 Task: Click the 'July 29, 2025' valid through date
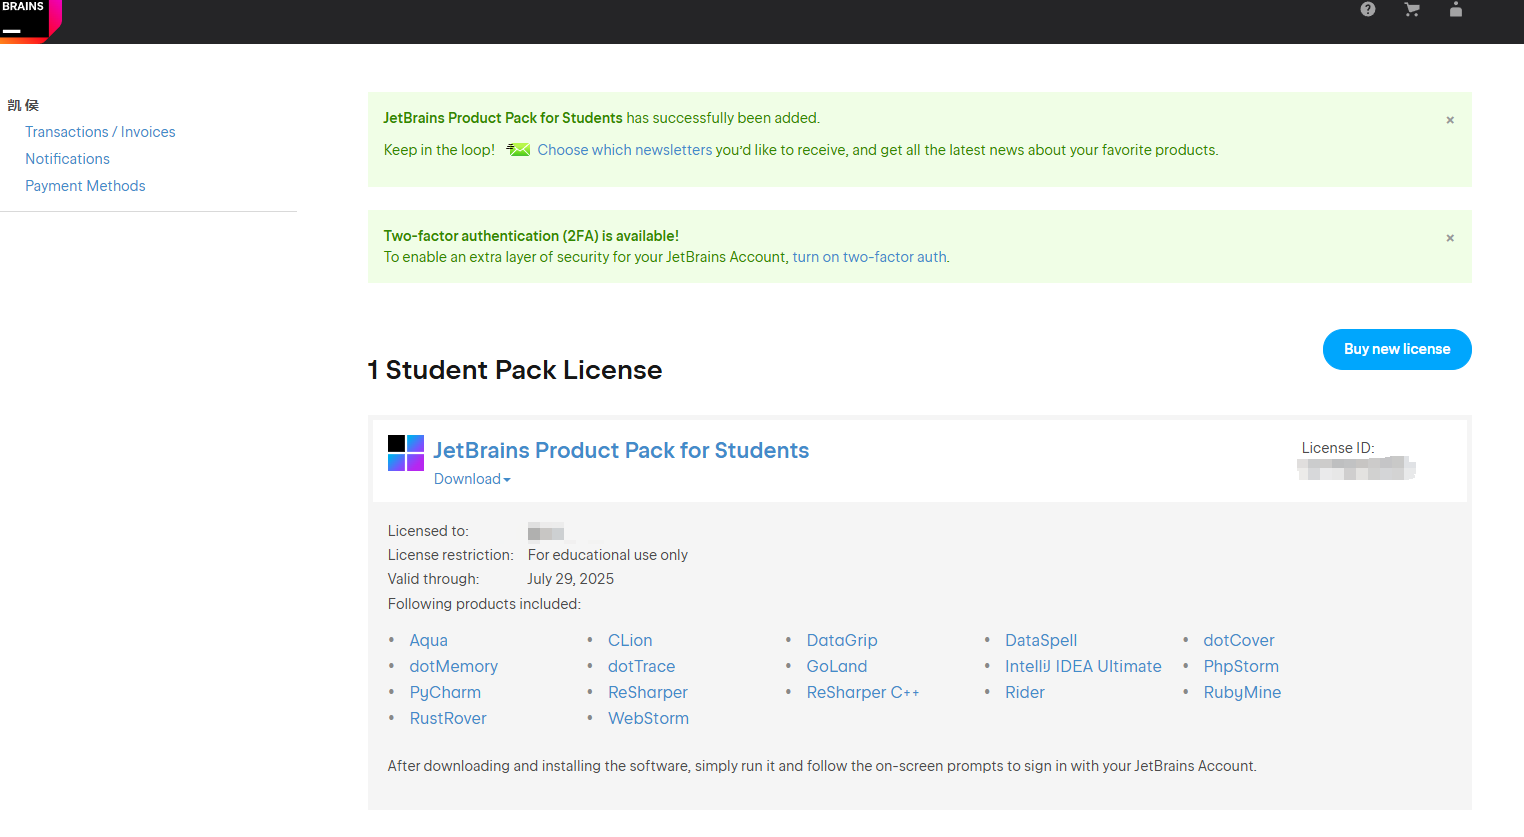coord(571,579)
